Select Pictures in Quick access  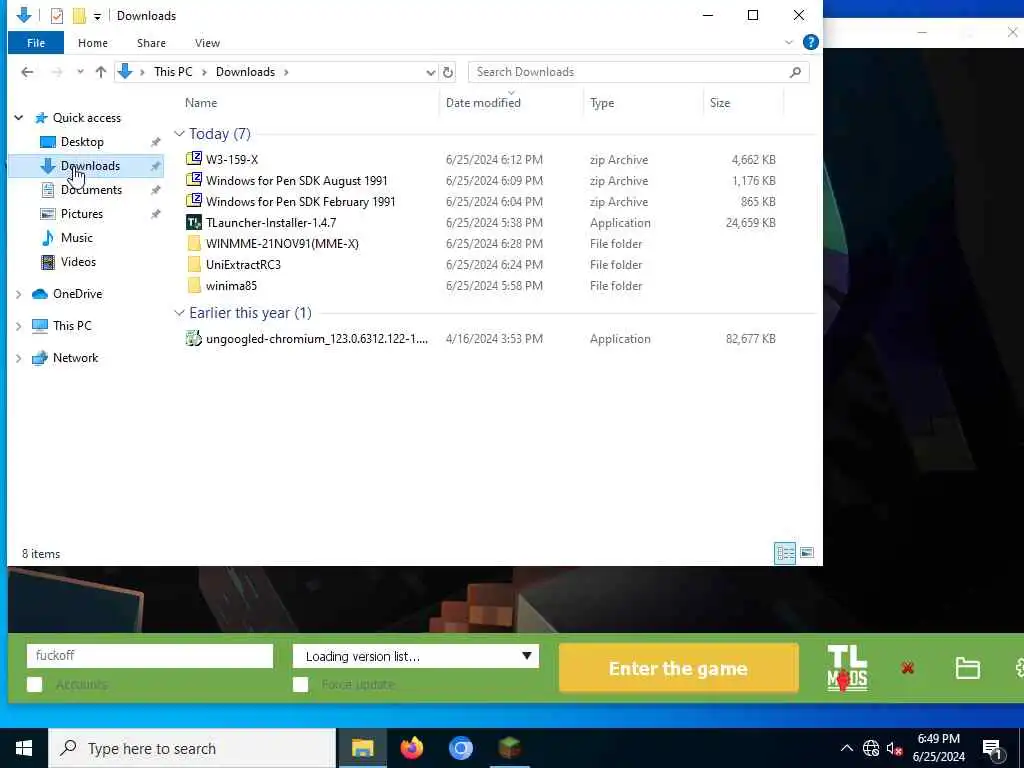pyautogui.click(x=82, y=214)
